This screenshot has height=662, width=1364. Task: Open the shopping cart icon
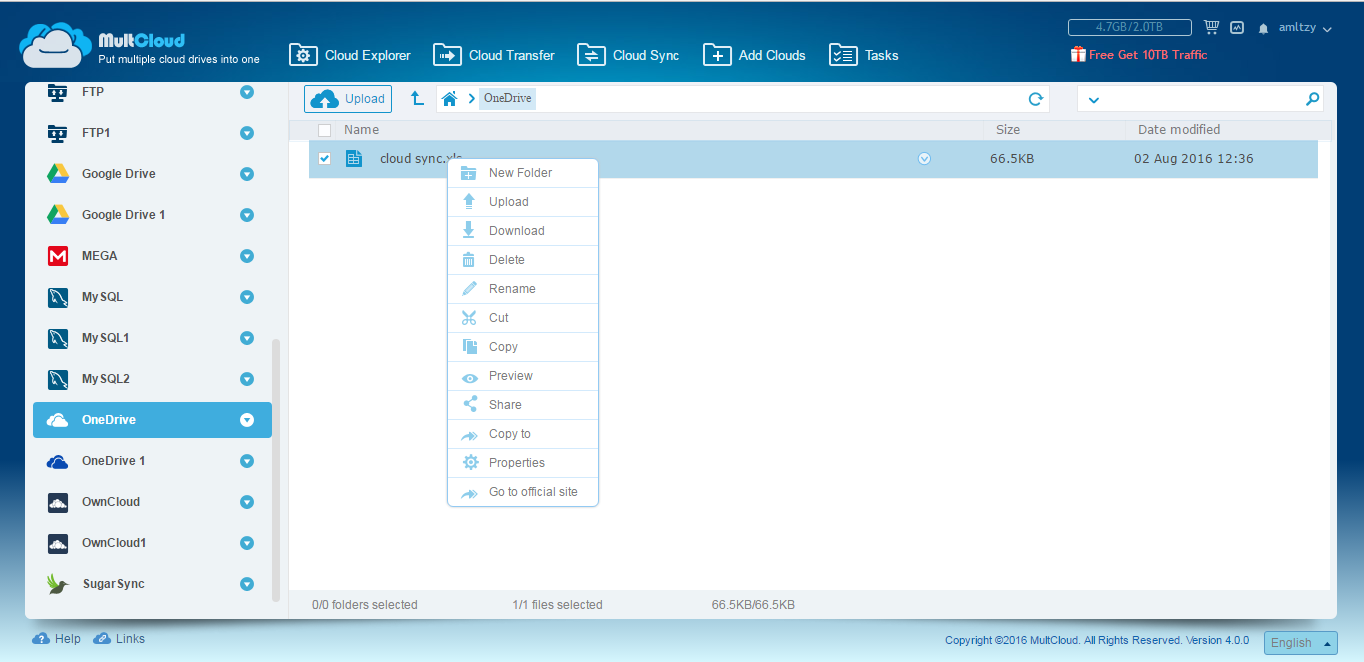(1211, 28)
